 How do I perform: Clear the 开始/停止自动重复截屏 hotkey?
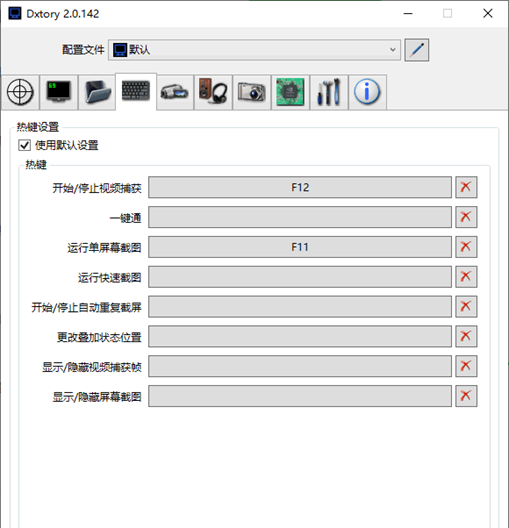[466, 306]
